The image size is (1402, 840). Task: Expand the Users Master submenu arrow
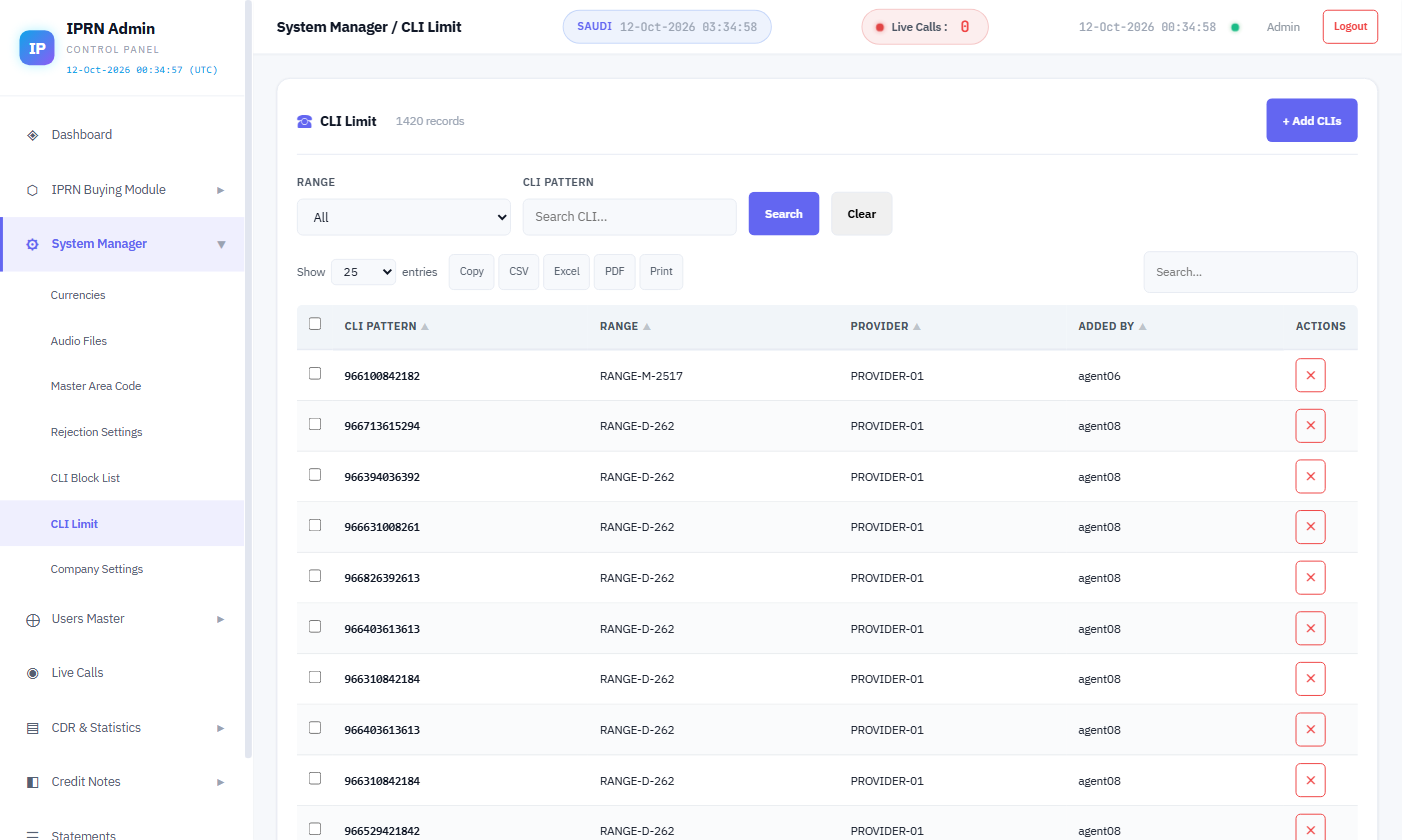(x=221, y=619)
